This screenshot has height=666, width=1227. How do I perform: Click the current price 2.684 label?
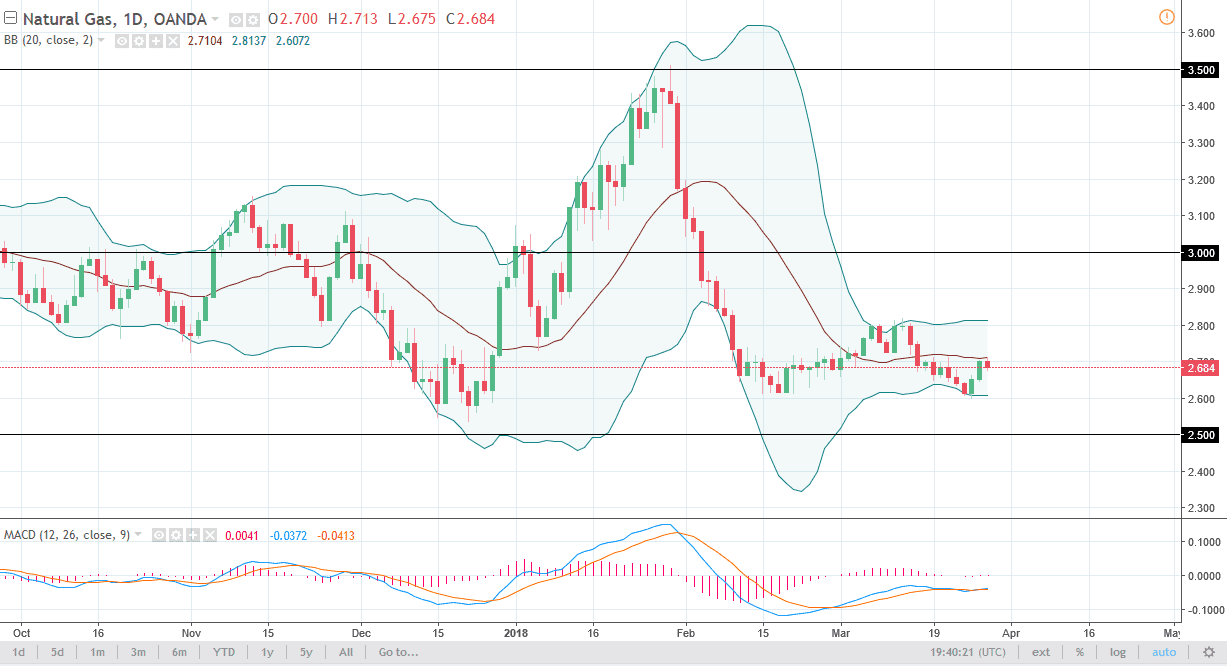pyautogui.click(x=1201, y=368)
